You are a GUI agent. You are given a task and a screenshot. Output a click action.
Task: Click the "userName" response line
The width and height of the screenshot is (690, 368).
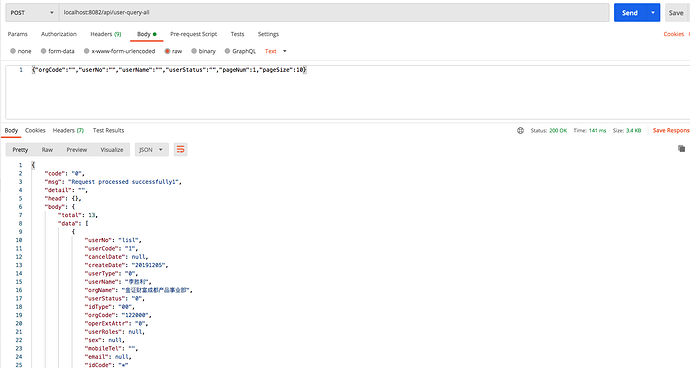(118, 282)
